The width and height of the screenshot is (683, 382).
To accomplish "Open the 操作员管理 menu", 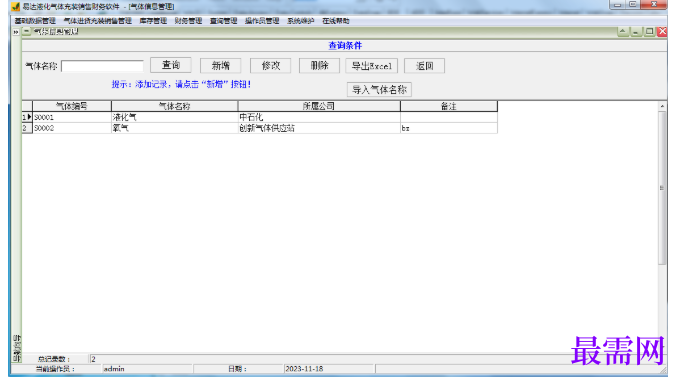I will click(262, 20).
